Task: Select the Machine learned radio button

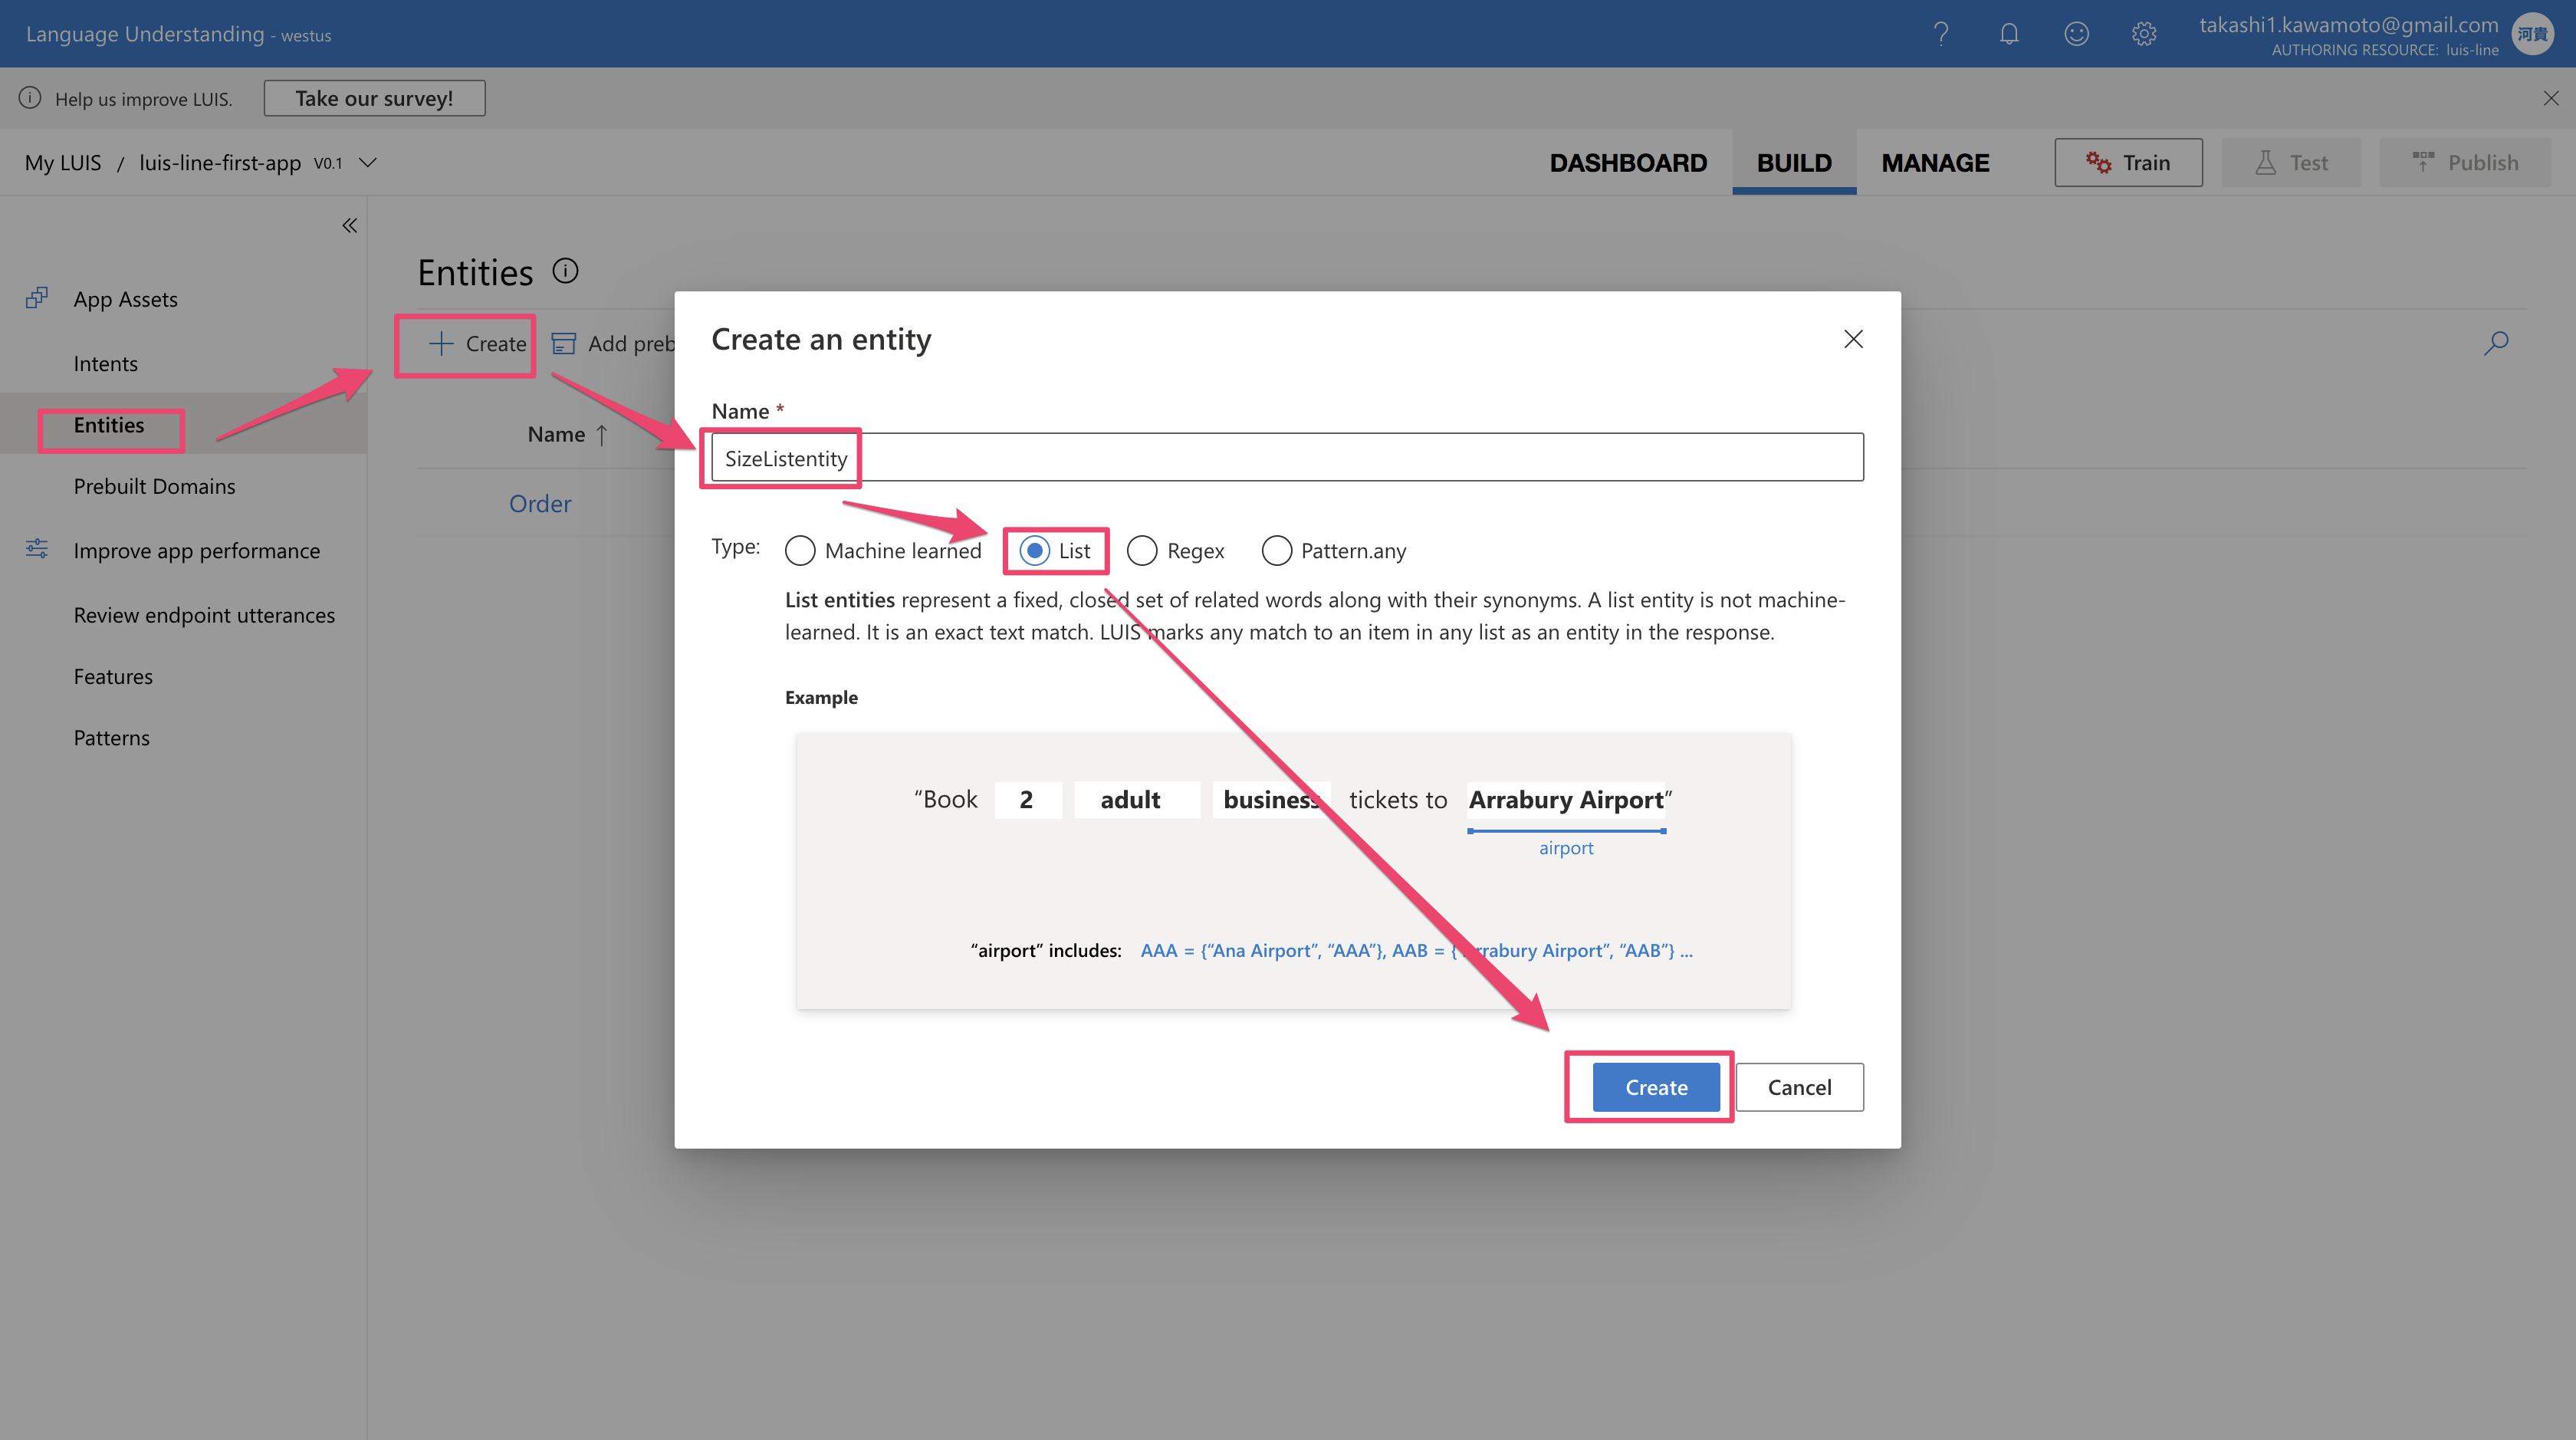Action: 800,551
